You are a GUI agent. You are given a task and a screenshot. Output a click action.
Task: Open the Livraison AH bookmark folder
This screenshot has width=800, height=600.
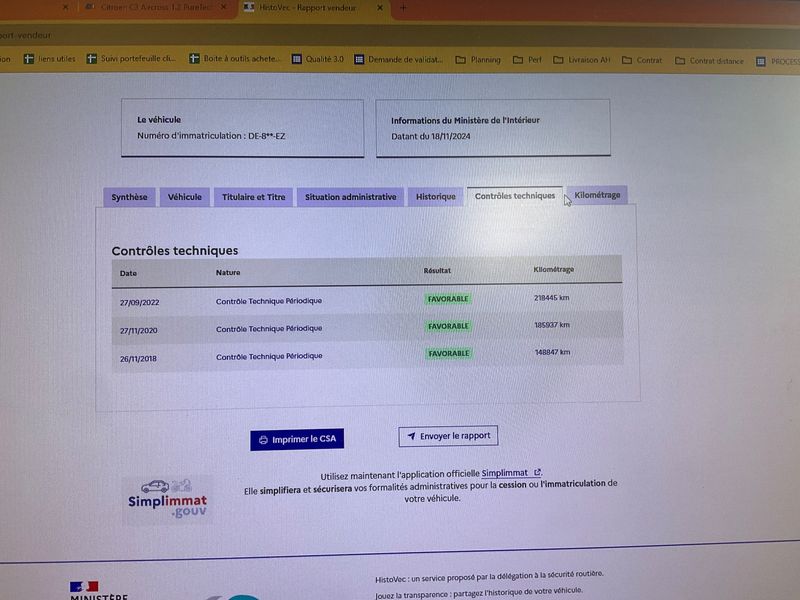582,60
